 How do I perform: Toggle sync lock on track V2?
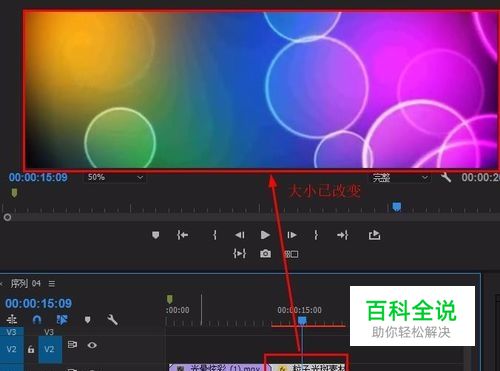coord(72,345)
